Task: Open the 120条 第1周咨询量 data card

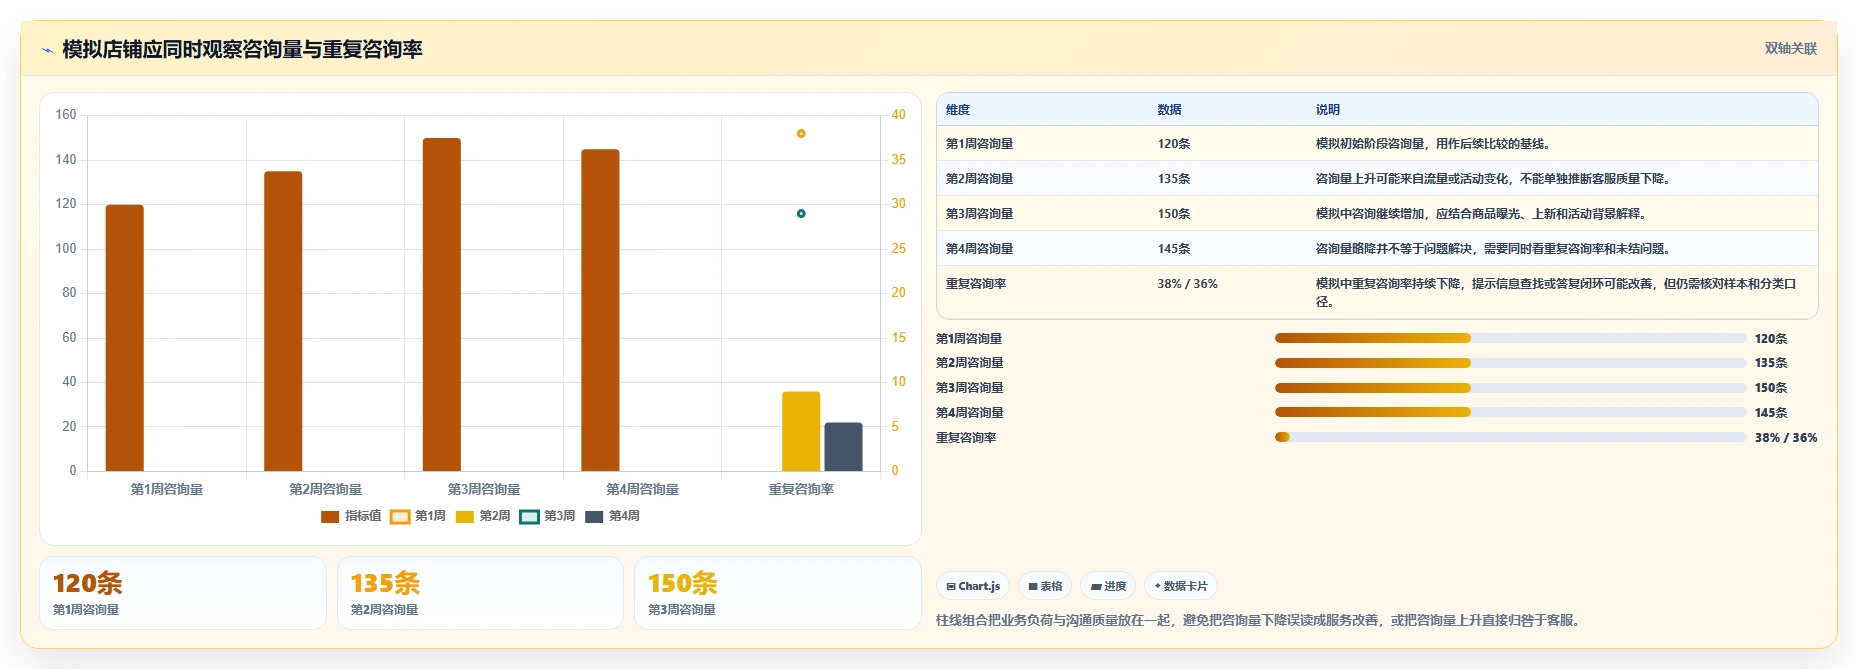Action: coord(183,593)
